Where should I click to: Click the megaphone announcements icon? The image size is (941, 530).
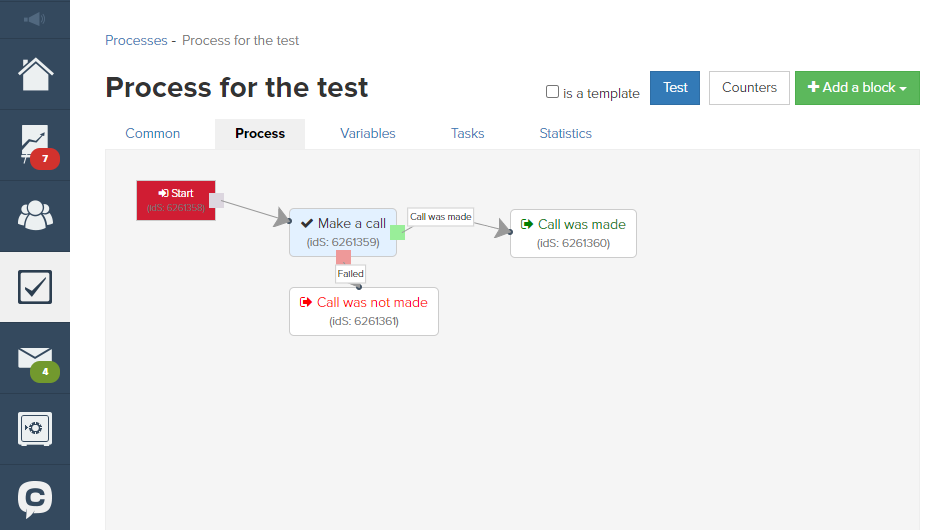[x=35, y=19]
